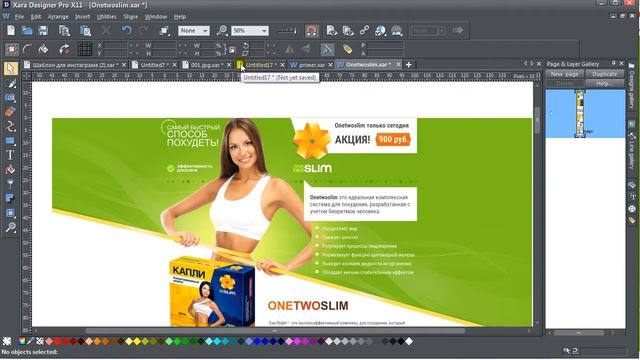Open the Window menu

156,17
